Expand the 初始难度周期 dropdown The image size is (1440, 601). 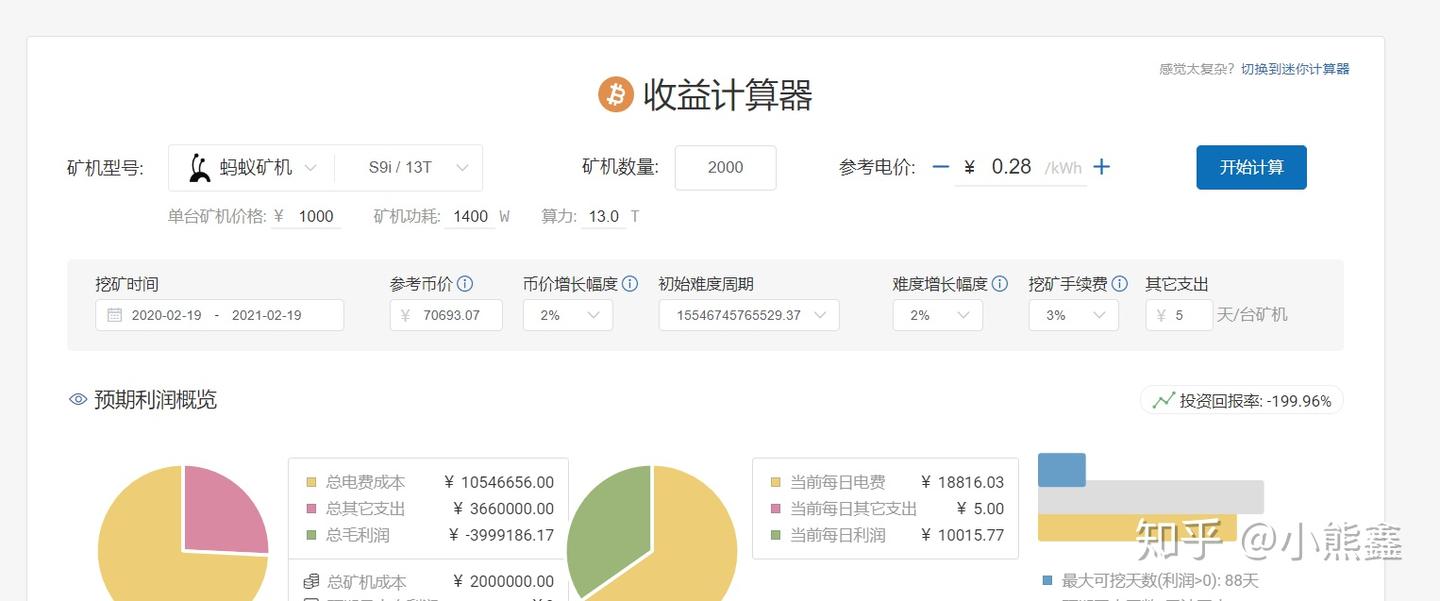pyautogui.click(x=748, y=315)
